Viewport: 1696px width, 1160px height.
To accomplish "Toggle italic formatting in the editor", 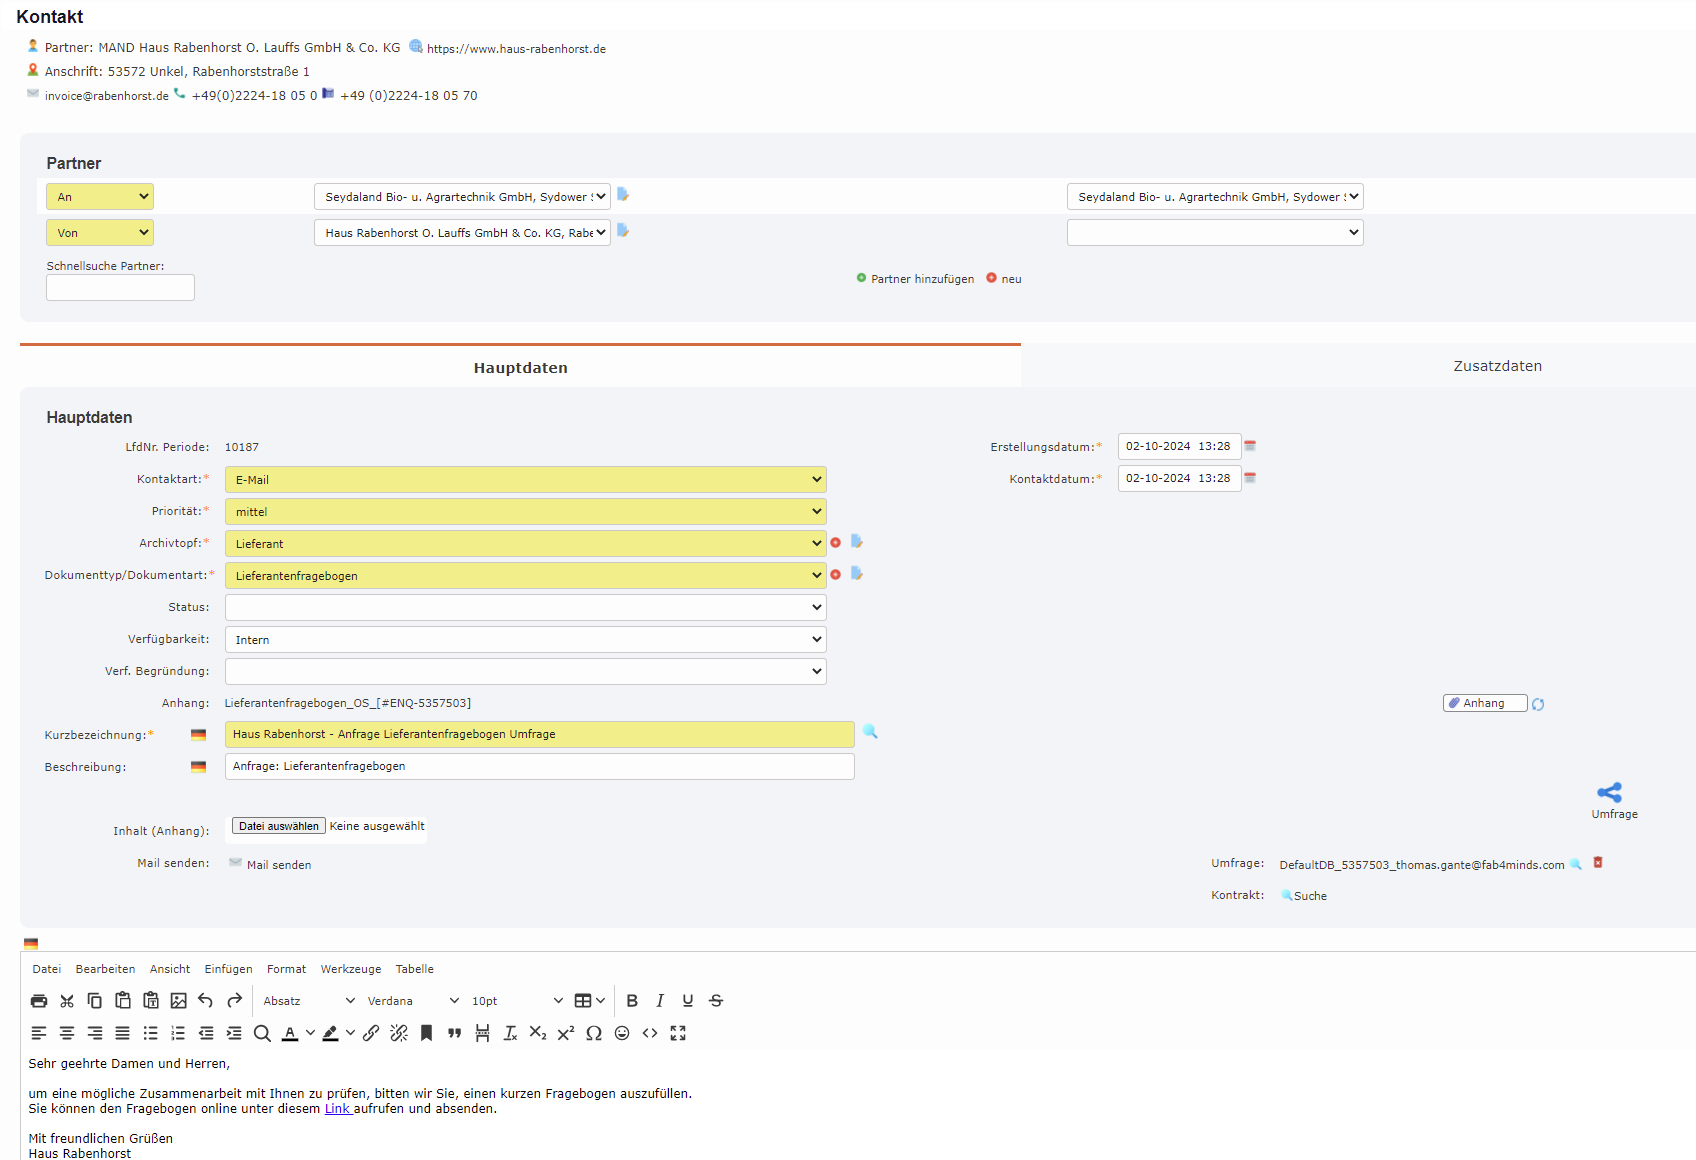I will coord(660,1000).
